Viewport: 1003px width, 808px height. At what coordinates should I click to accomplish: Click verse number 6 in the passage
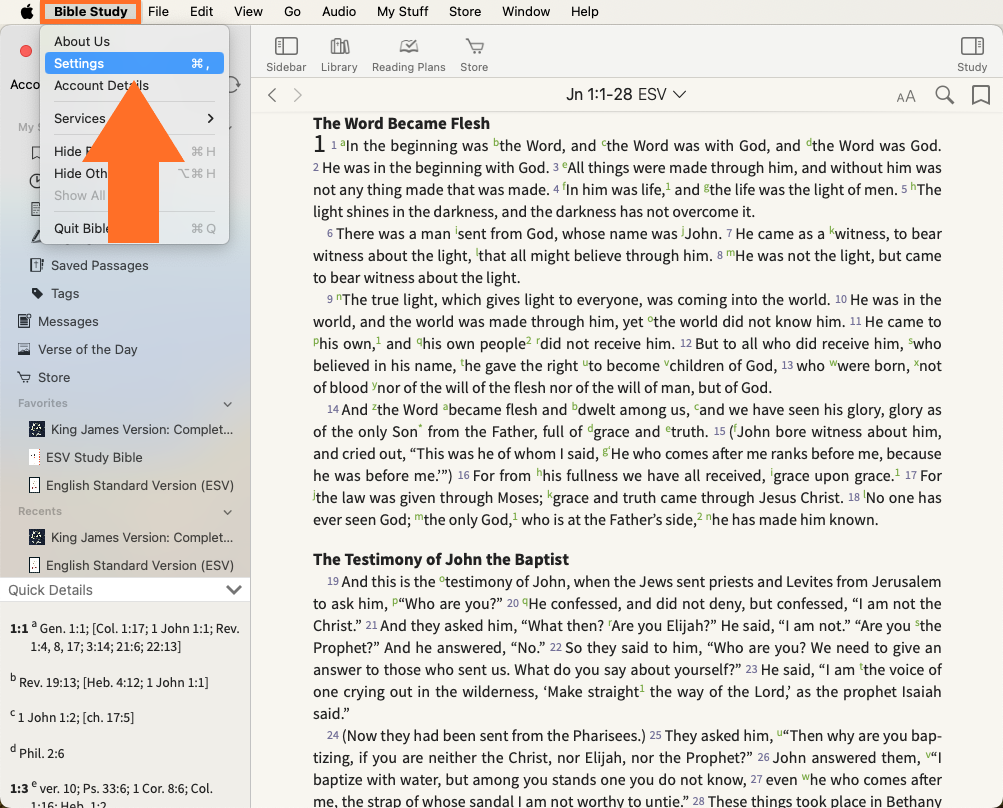[x=330, y=234]
